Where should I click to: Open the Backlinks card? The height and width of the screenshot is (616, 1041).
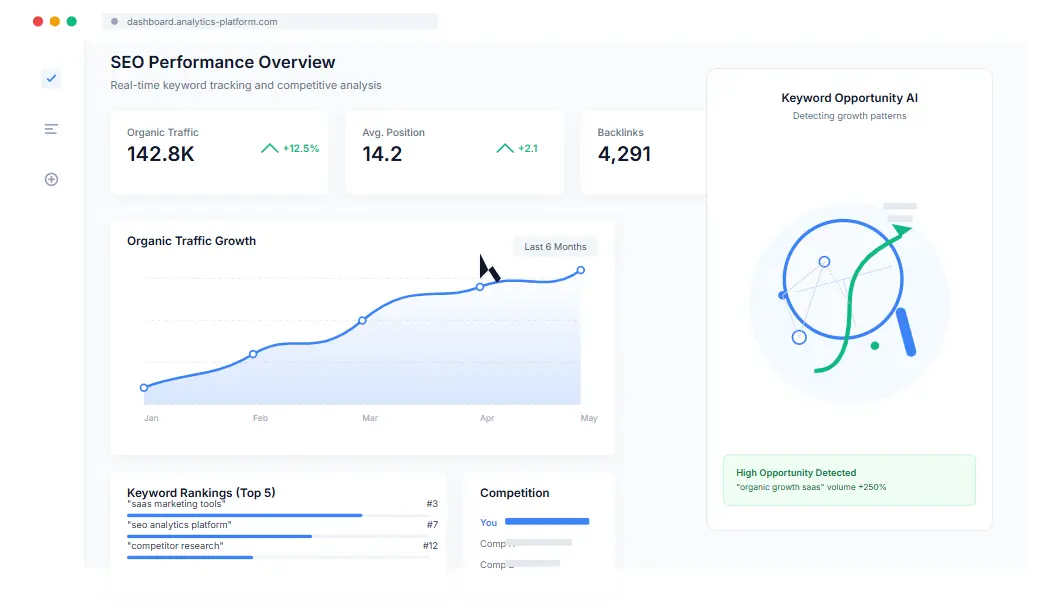[x=643, y=152]
